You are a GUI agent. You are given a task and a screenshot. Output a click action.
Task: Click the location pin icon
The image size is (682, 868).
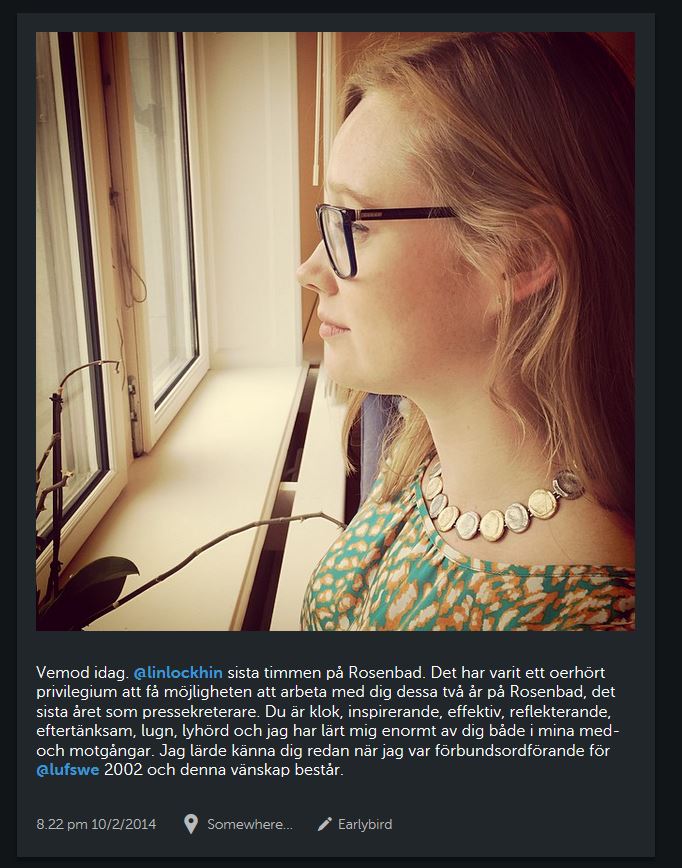pyautogui.click(x=191, y=824)
